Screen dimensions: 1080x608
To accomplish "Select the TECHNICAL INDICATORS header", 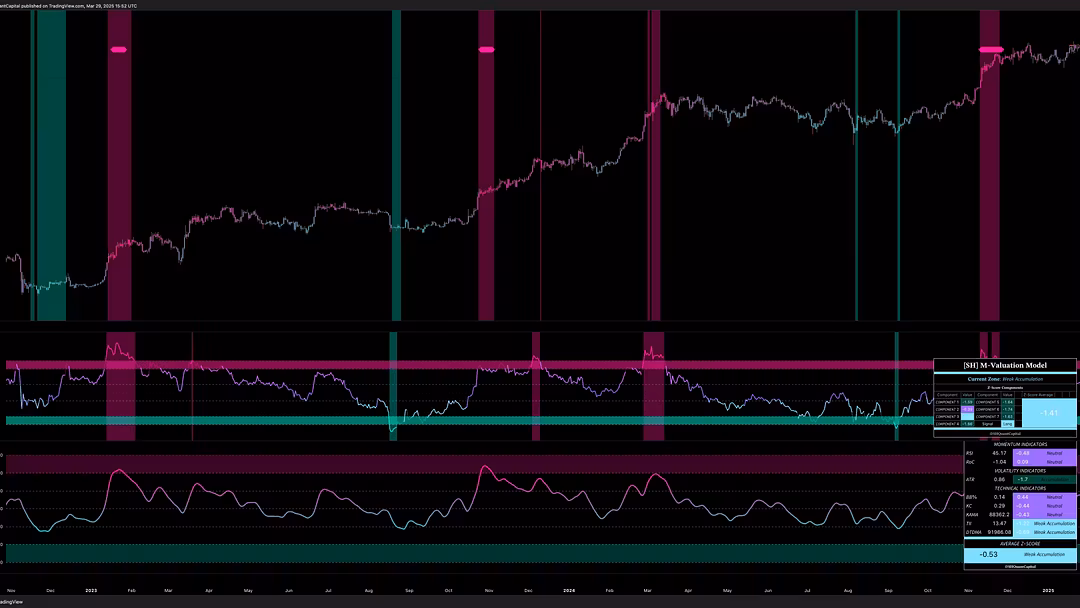I will click(x=1020, y=488).
